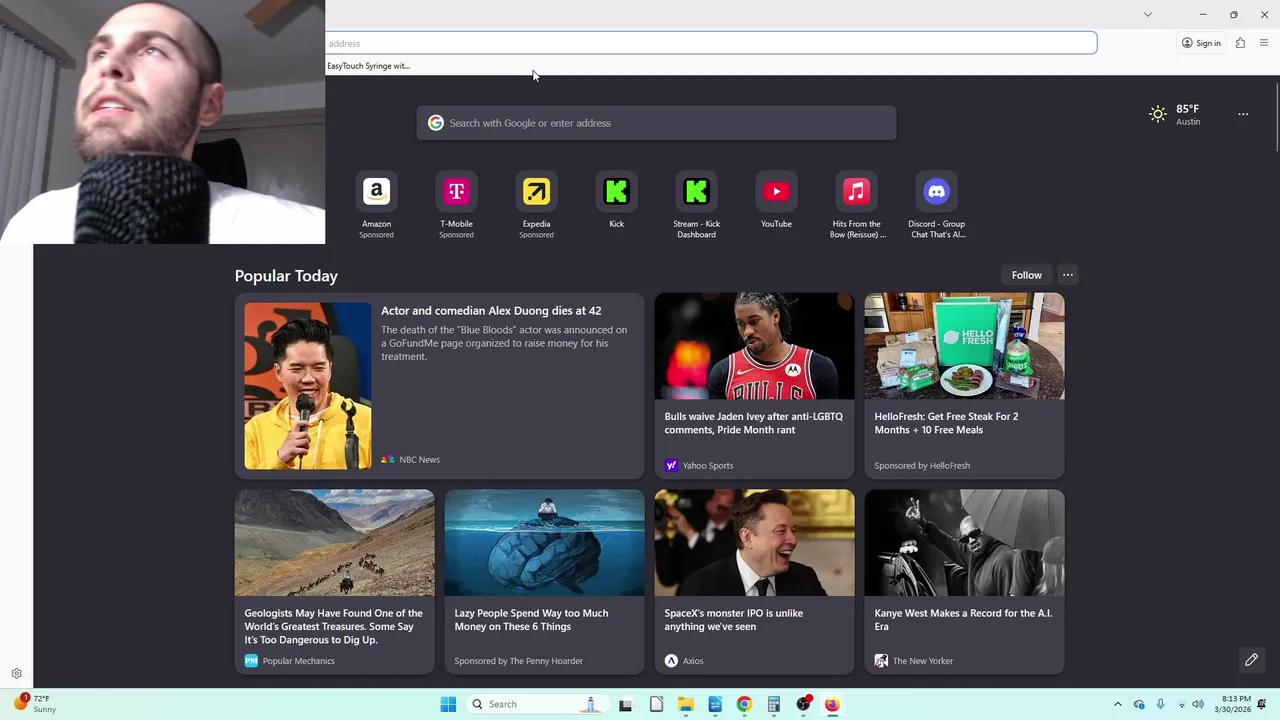Open the Kick shortcut tile
This screenshot has width=1280, height=720.
click(x=616, y=200)
